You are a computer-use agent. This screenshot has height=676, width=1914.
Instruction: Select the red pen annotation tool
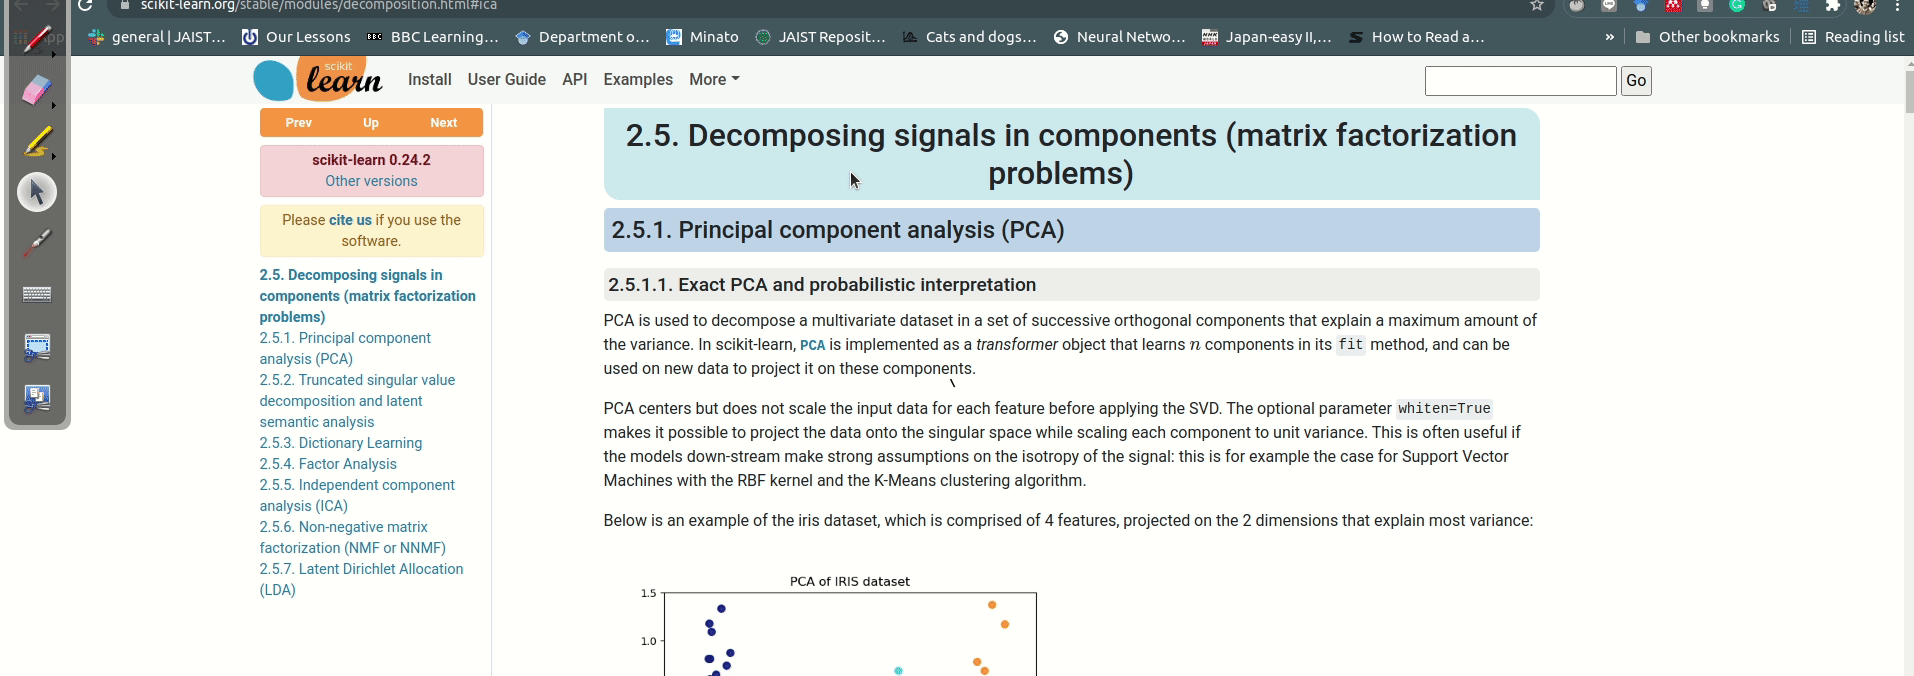coord(37,40)
